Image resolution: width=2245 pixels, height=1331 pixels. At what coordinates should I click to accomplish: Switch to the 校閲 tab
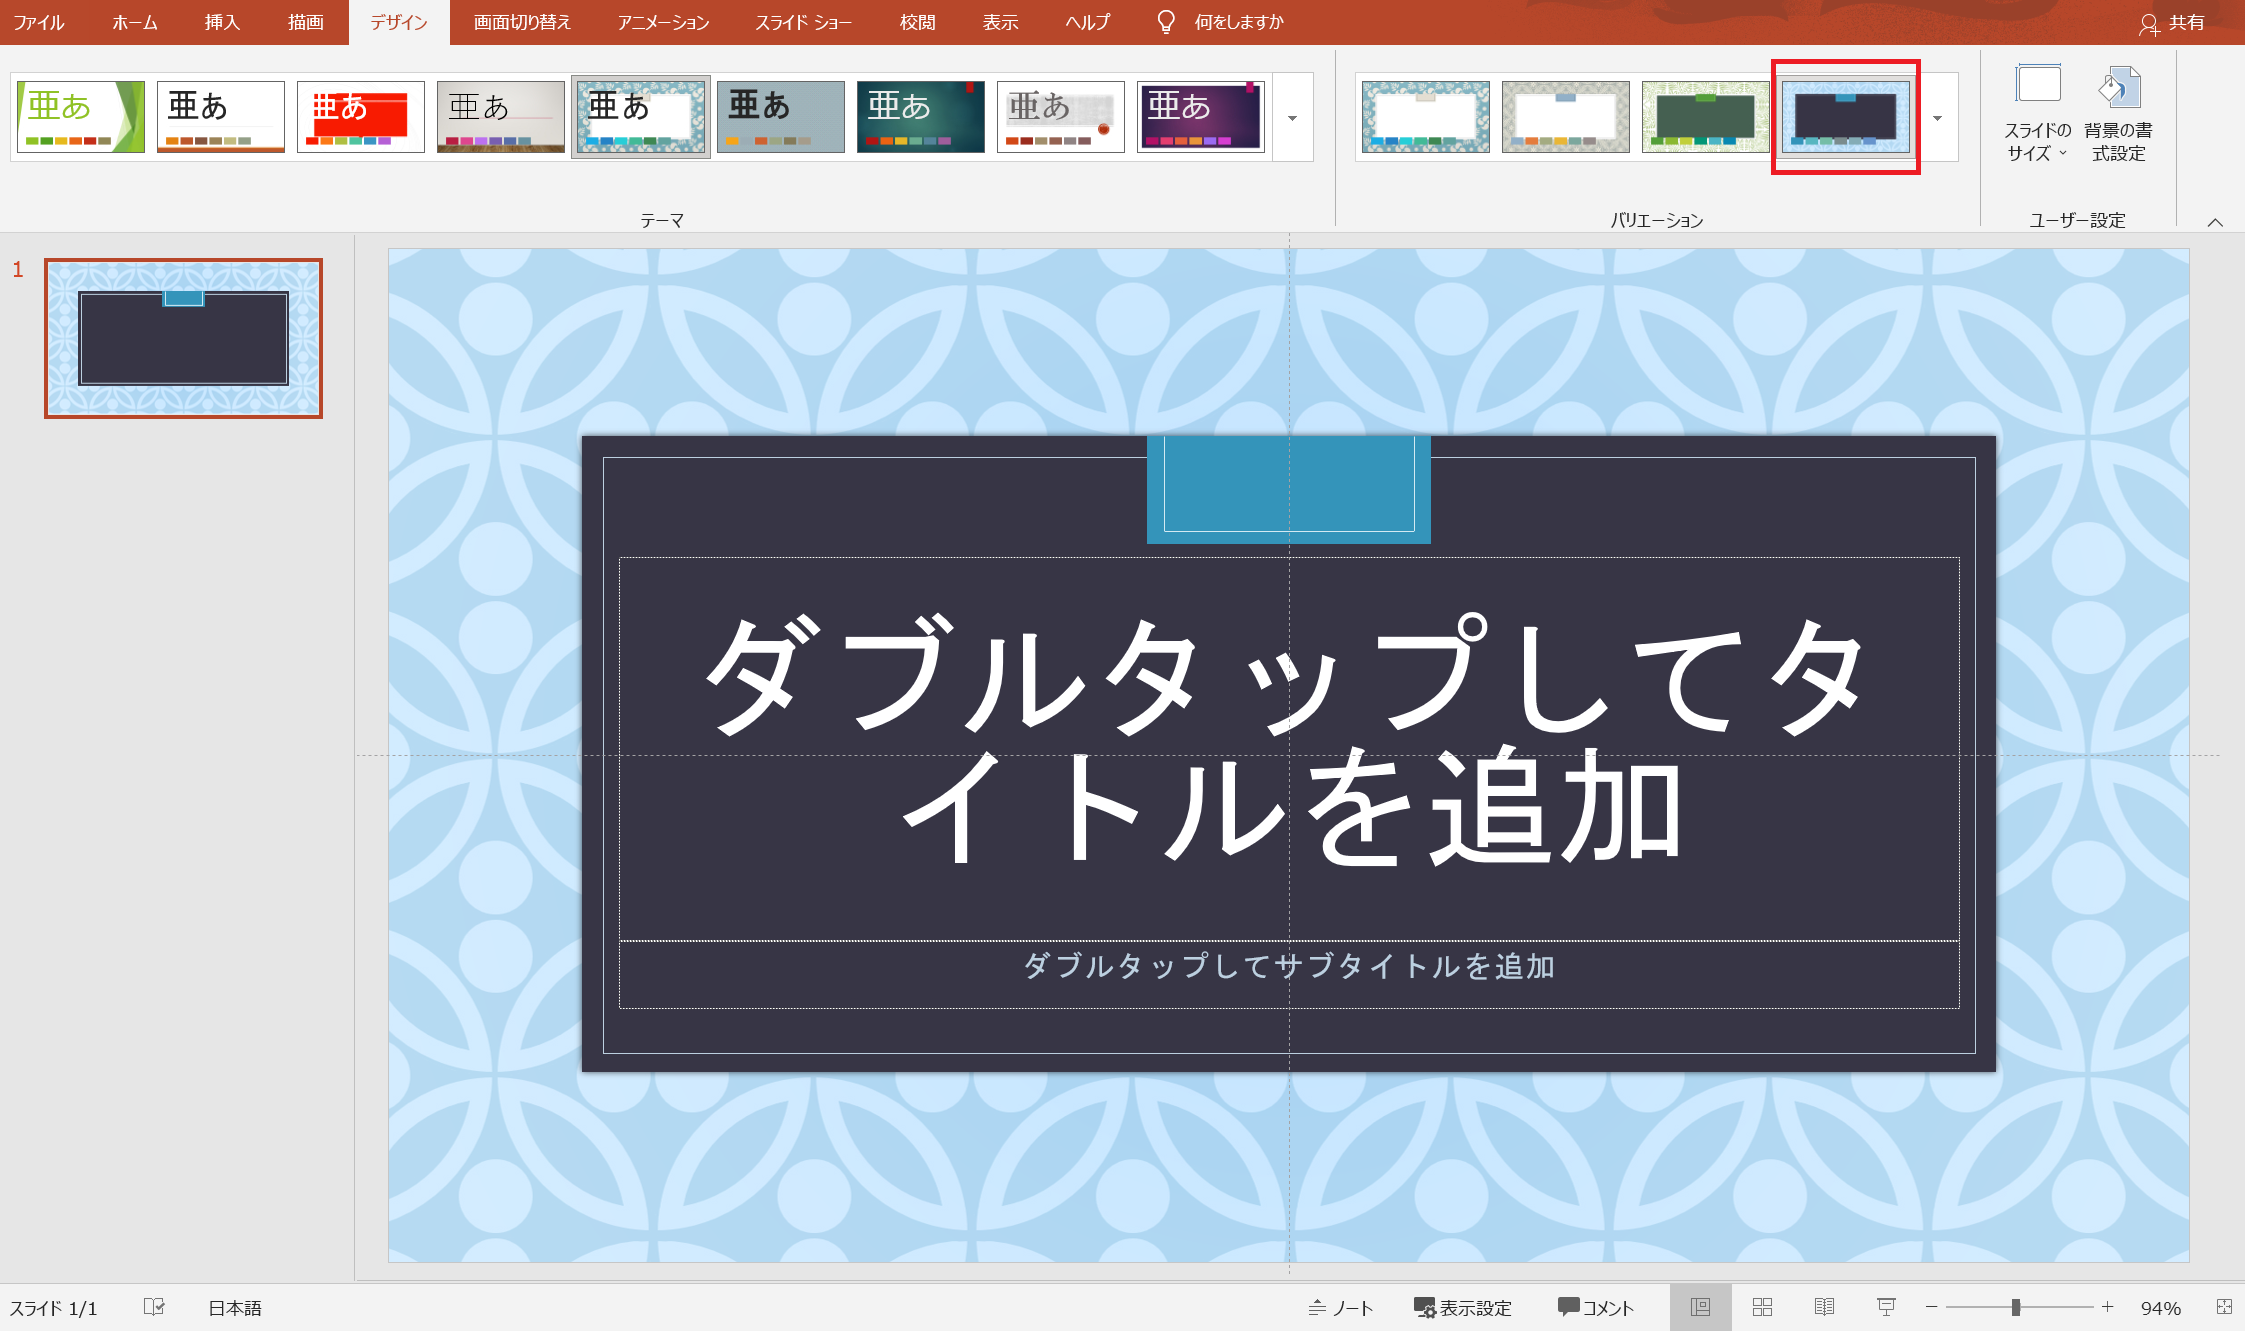pyautogui.click(x=917, y=22)
